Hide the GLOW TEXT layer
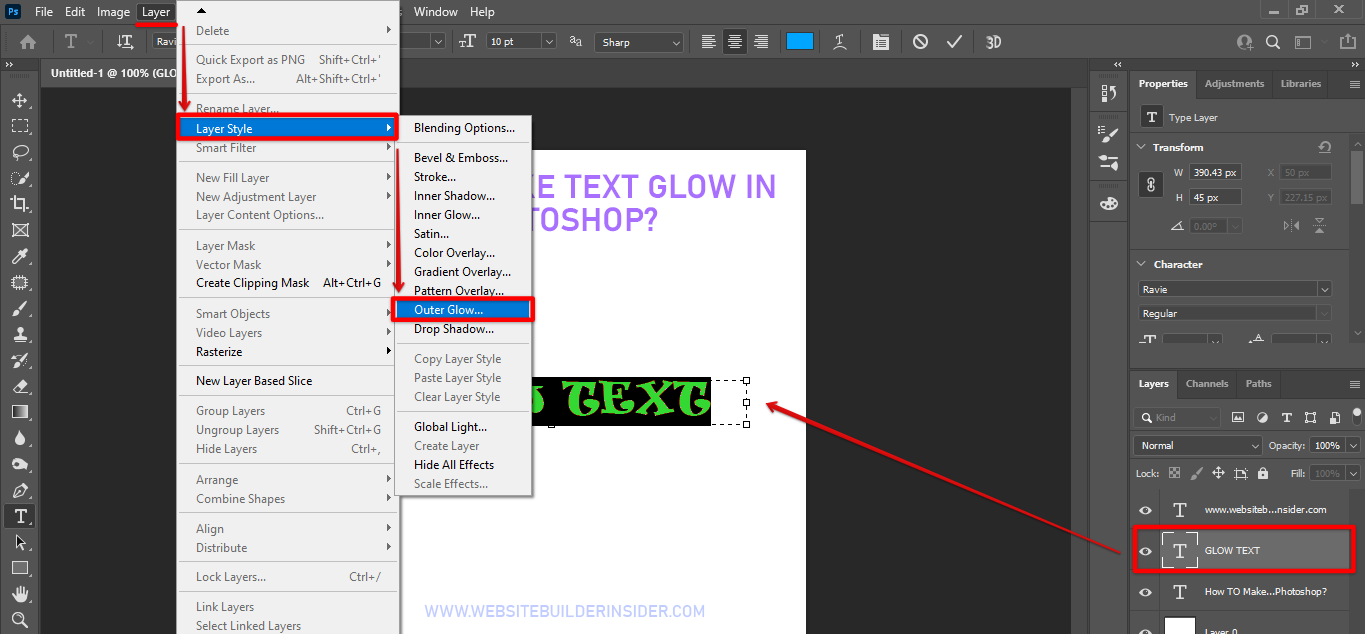Image resolution: width=1365 pixels, height=634 pixels. pos(1146,551)
